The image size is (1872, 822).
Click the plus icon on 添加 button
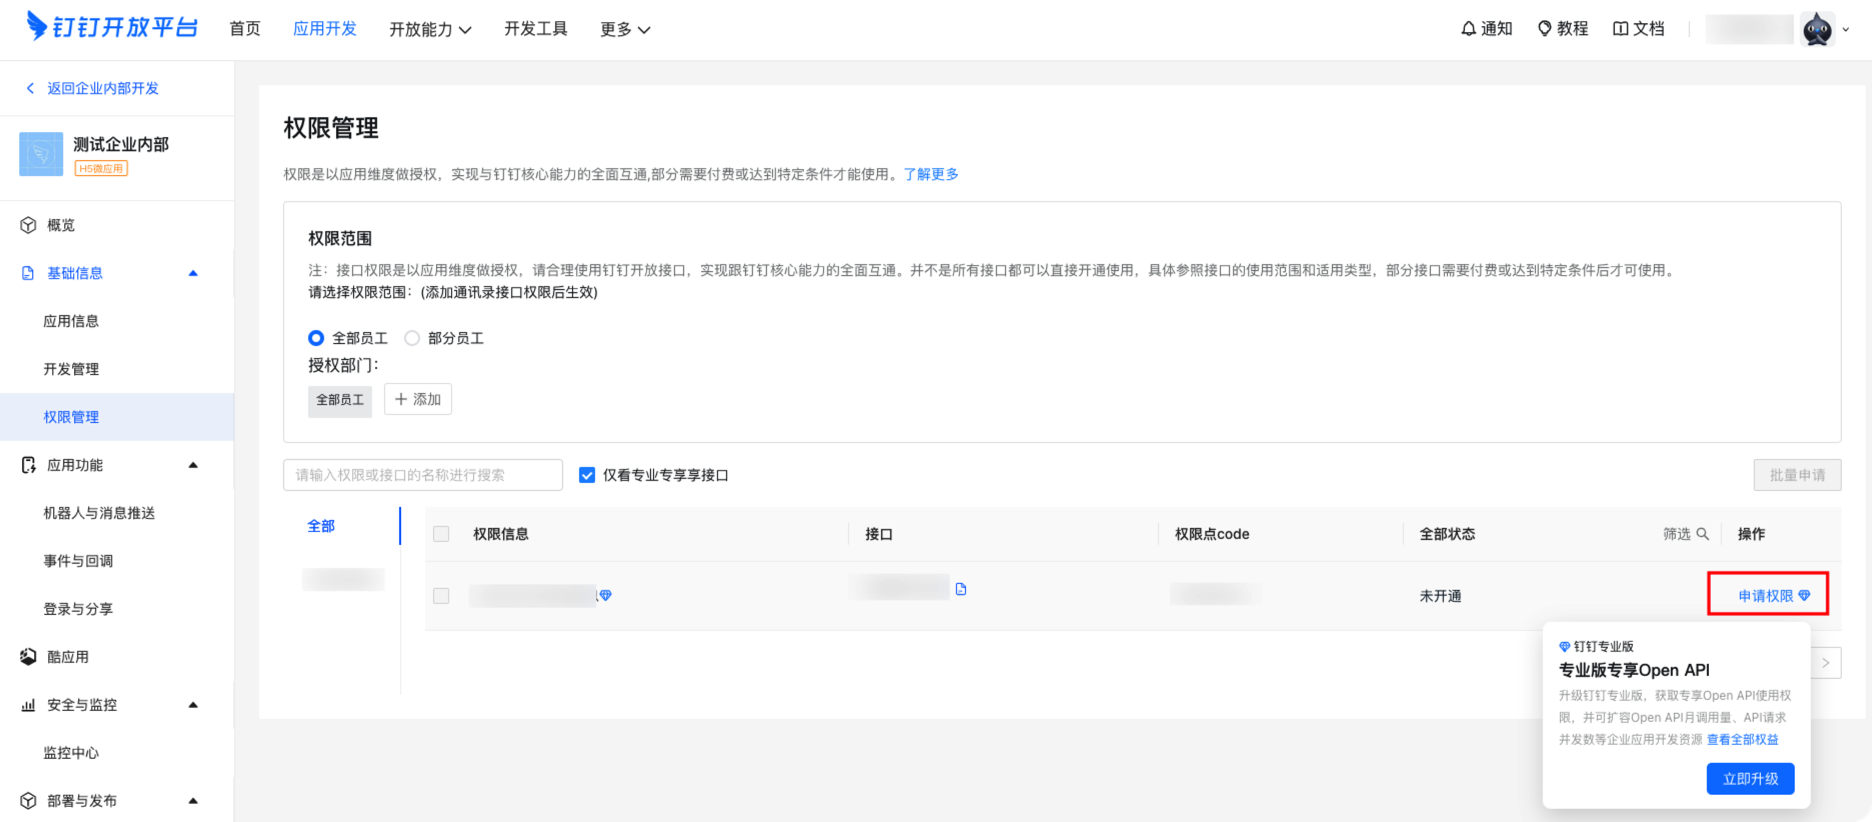pyautogui.click(x=401, y=399)
